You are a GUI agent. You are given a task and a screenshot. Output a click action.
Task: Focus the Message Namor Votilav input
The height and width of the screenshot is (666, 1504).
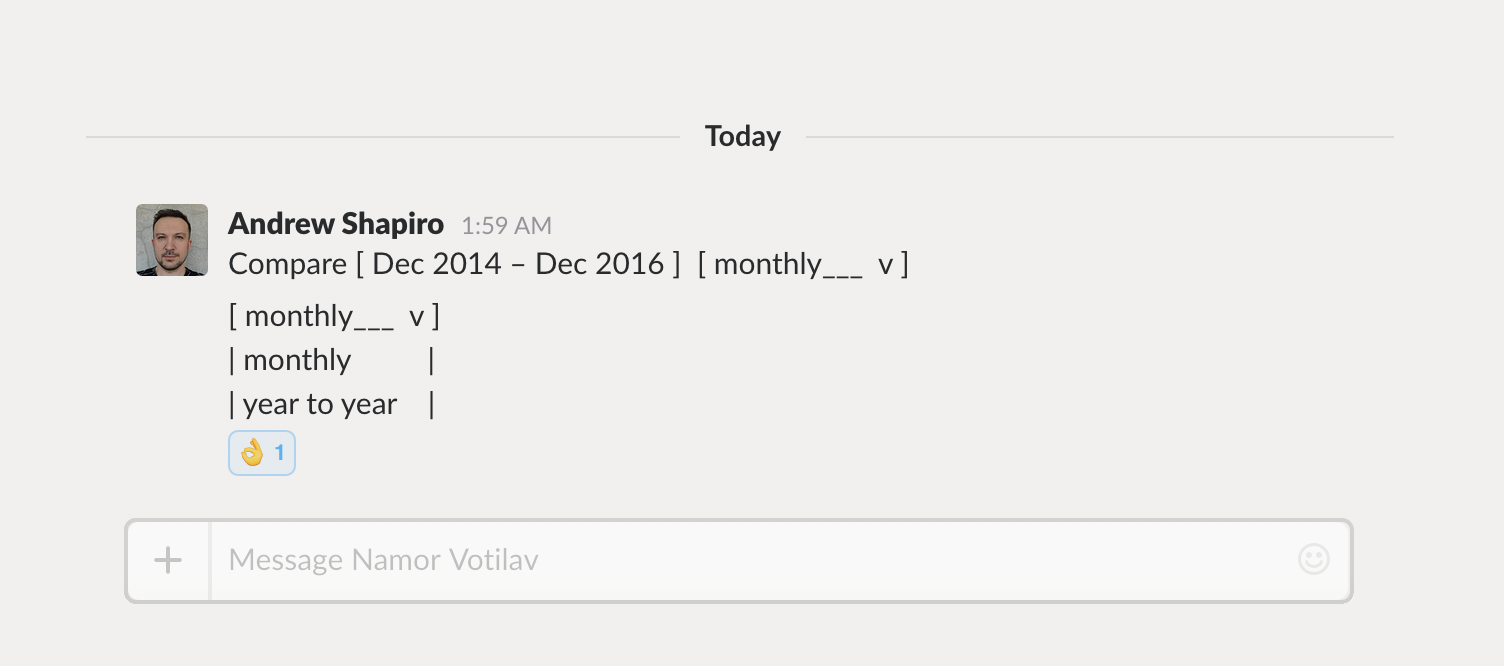pyautogui.click(x=750, y=560)
